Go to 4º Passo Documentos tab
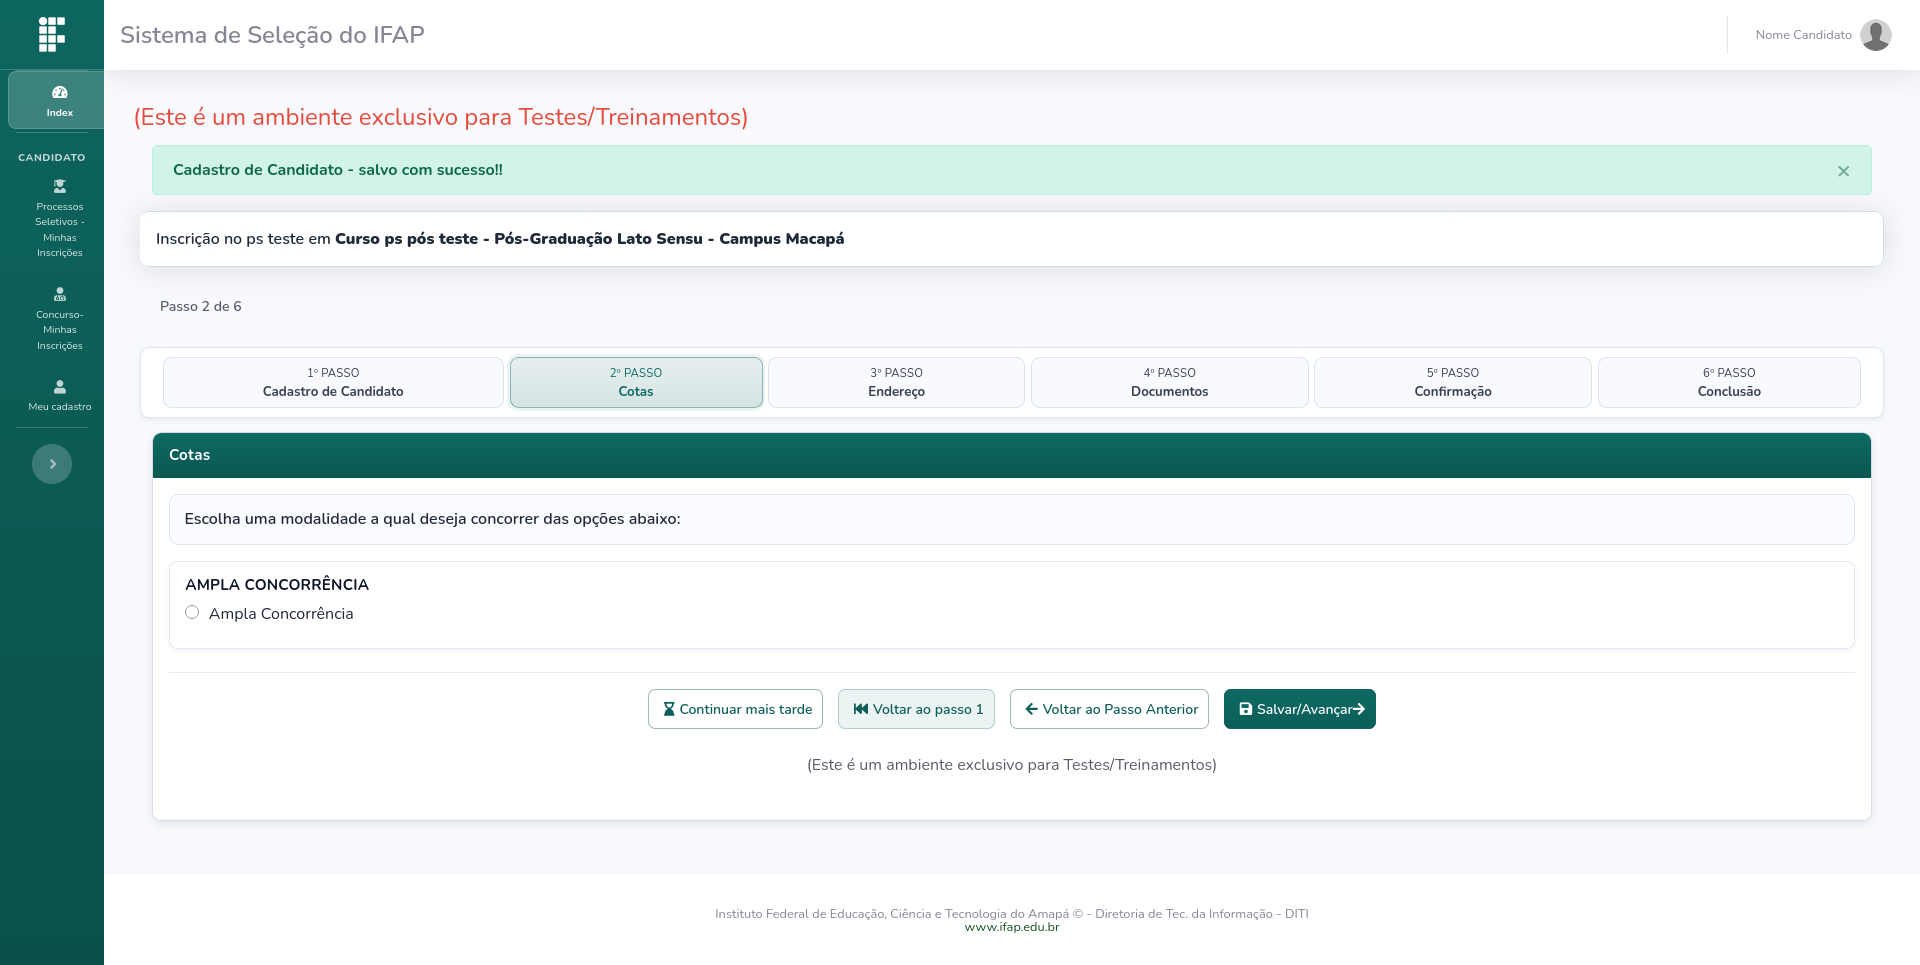1920x965 pixels. (x=1169, y=382)
